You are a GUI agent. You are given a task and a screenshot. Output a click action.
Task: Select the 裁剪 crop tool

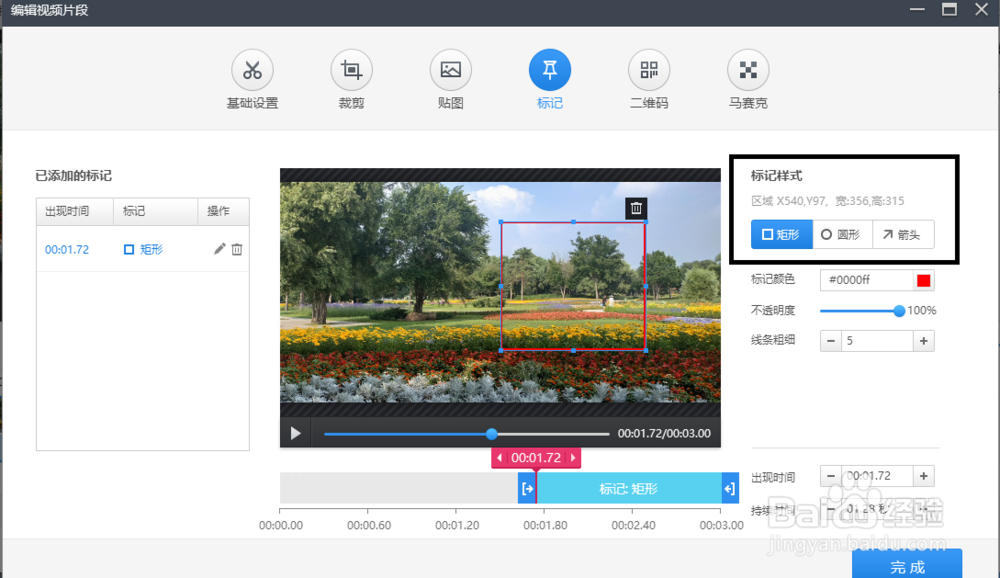[351, 80]
